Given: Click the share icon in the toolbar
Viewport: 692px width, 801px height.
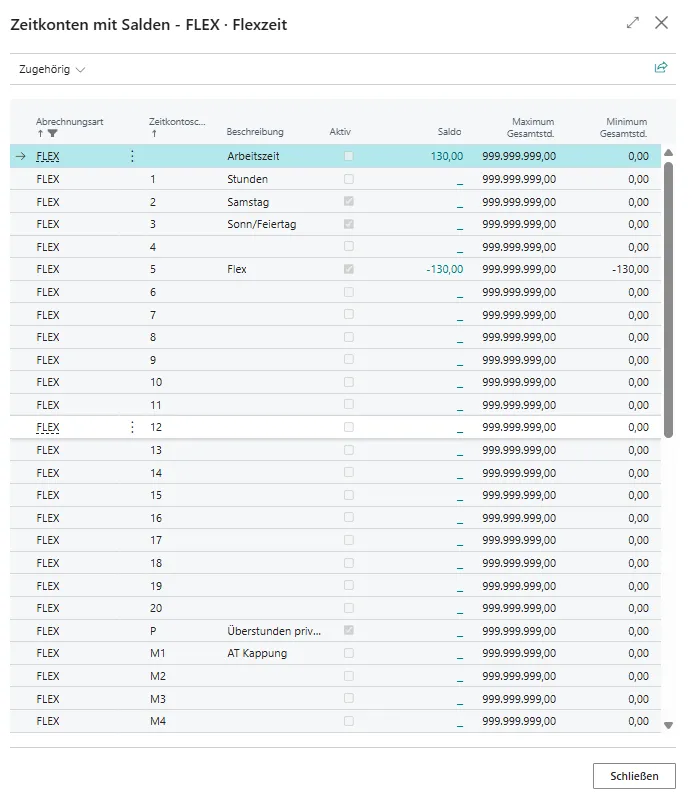Looking at the screenshot, I should click(x=660, y=68).
